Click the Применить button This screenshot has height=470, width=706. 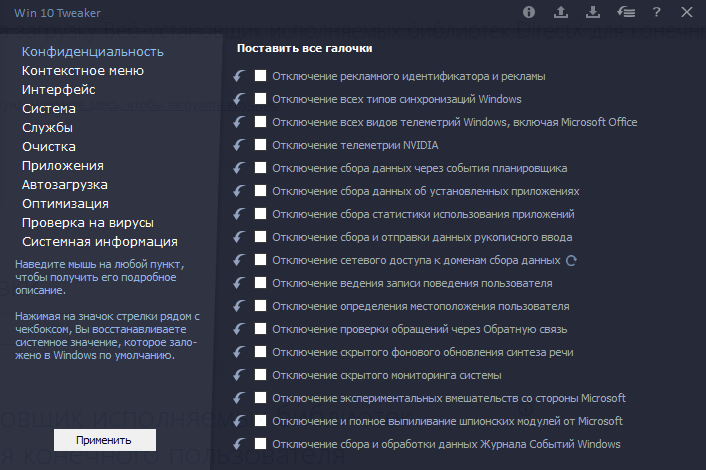pyautogui.click(x=105, y=440)
